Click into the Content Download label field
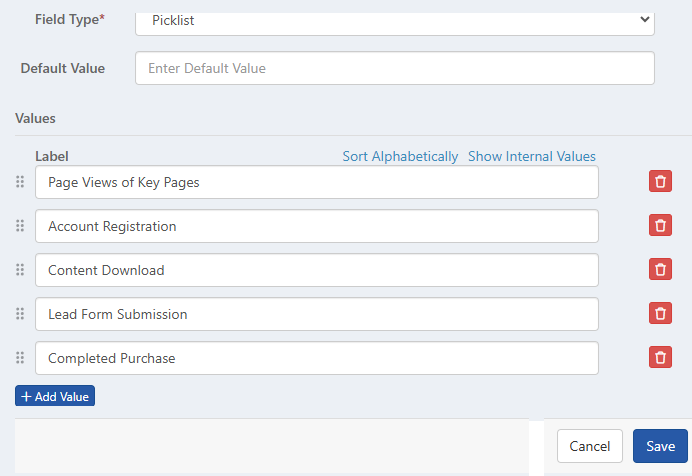Image resolution: width=692 pixels, height=476 pixels. tap(316, 270)
